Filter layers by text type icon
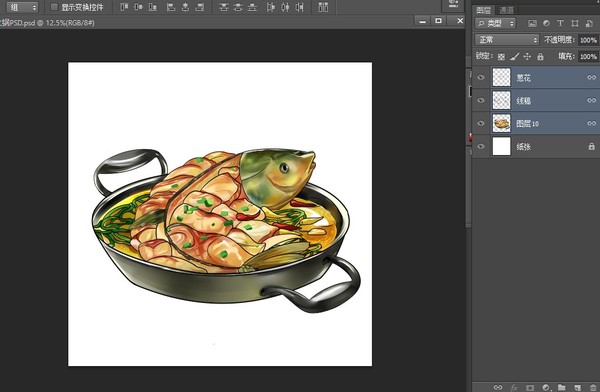600x392 pixels. 560,23
